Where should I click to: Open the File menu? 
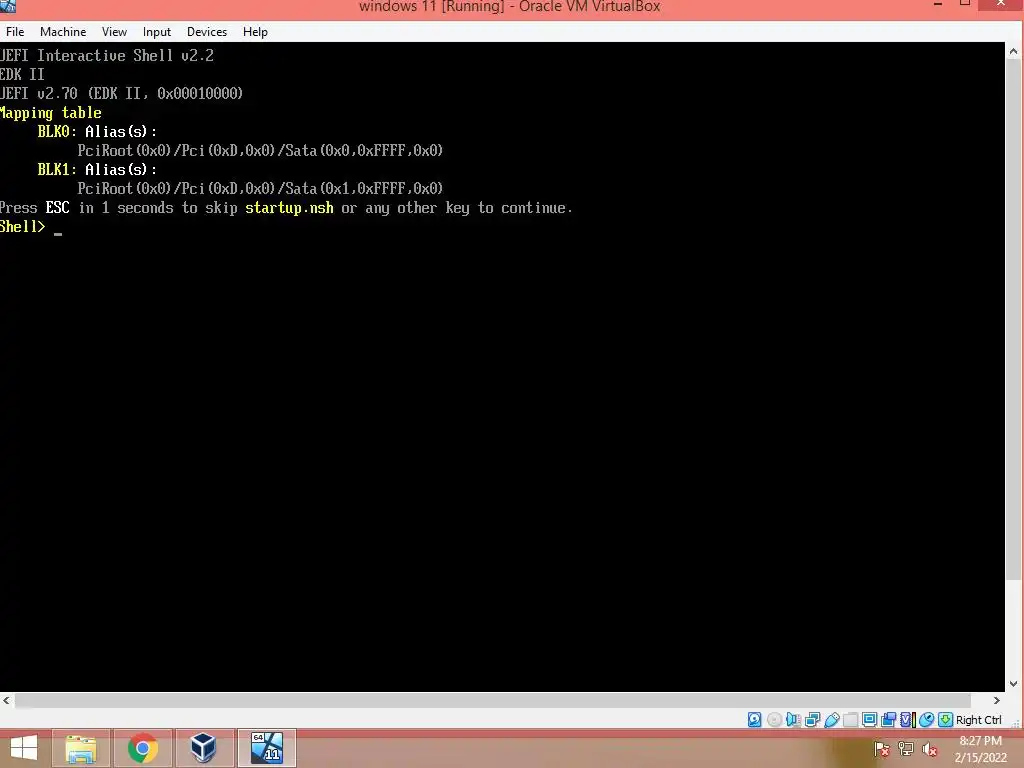[x=15, y=31]
